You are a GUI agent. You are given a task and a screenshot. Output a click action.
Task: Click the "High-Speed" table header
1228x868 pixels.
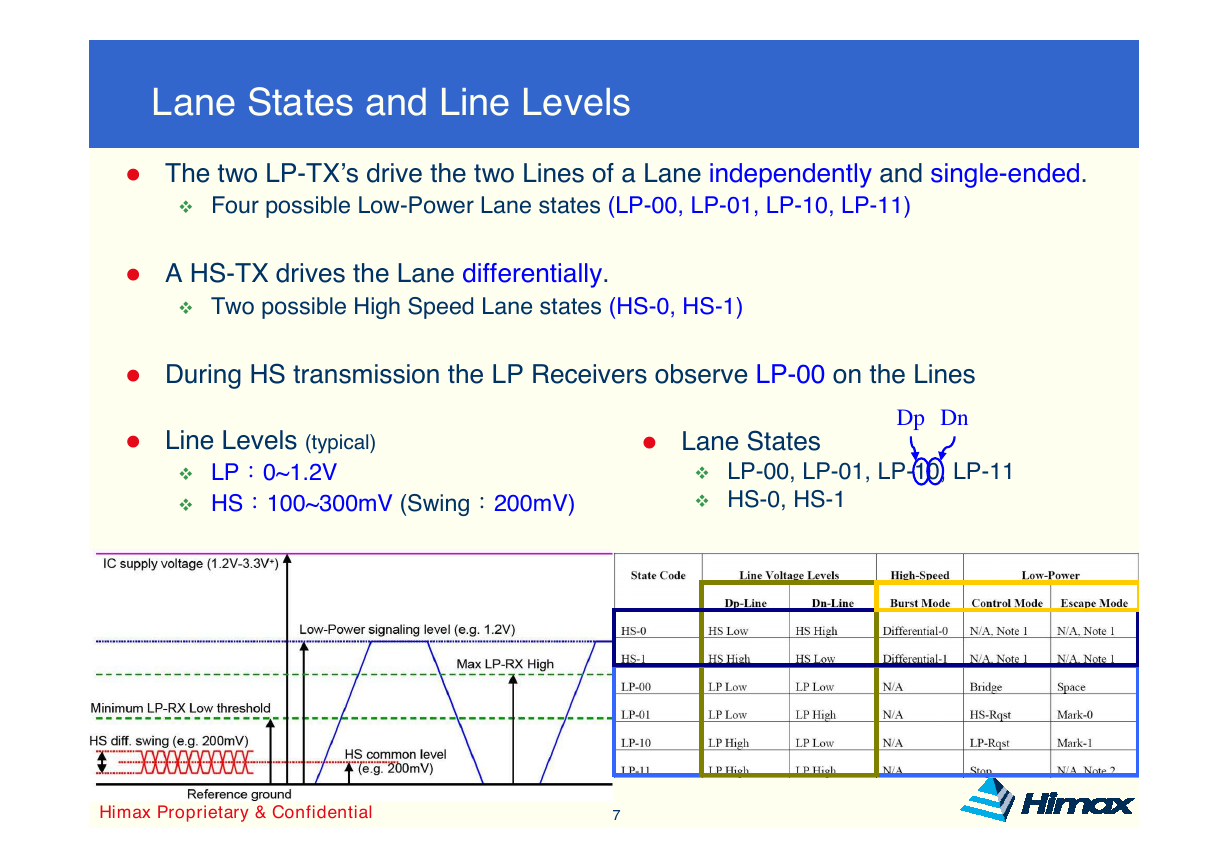(x=920, y=575)
